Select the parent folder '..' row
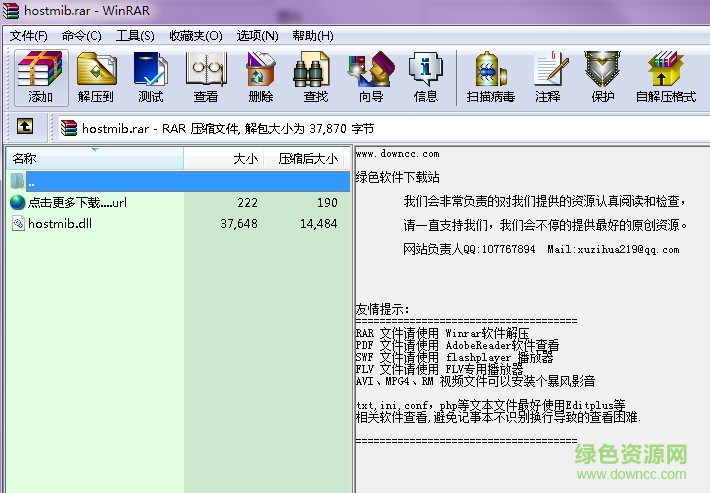The height and width of the screenshot is (493, 710). click(179, 182)
